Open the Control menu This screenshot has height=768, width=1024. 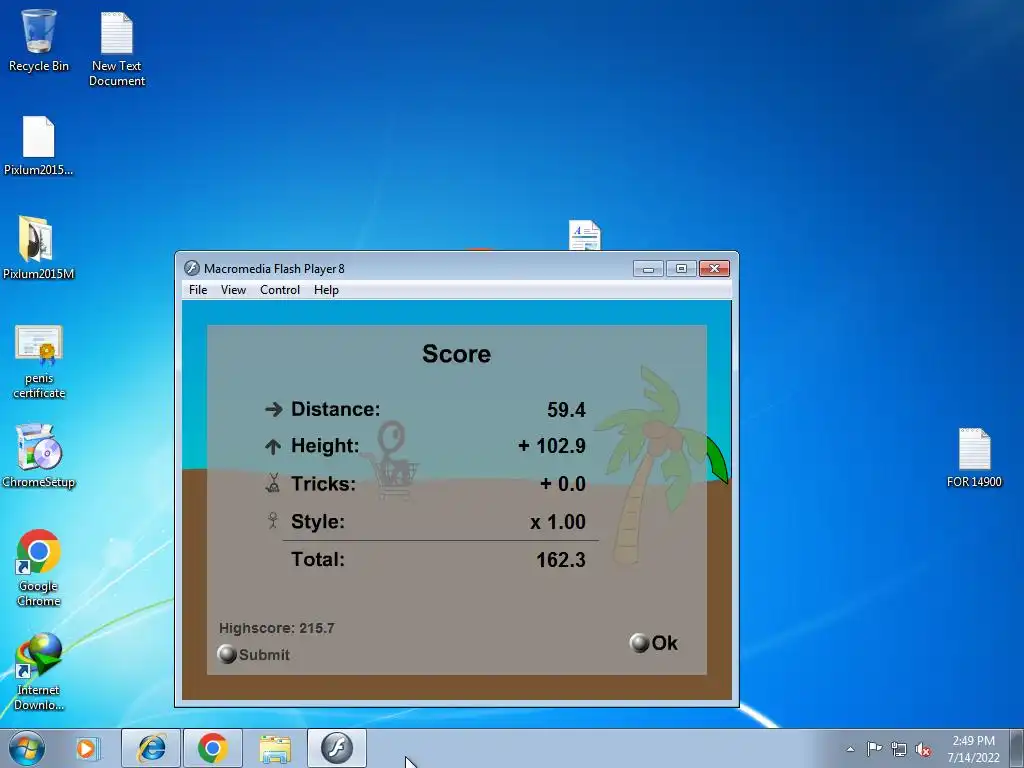tap(280, 290)
